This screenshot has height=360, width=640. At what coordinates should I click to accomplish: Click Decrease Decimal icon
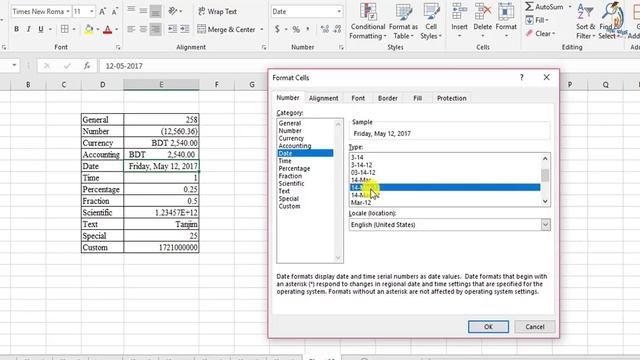338,29
